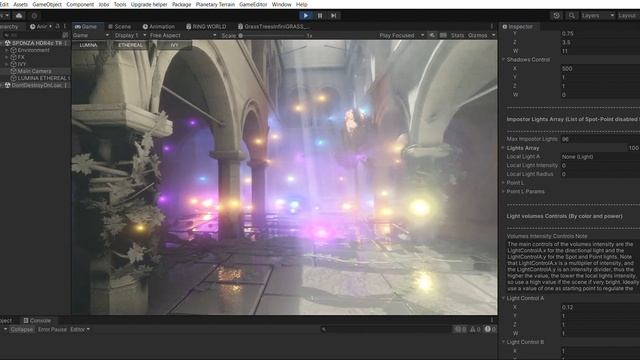
Task: Collapse the Light Control B section
Action: point(503,342)
